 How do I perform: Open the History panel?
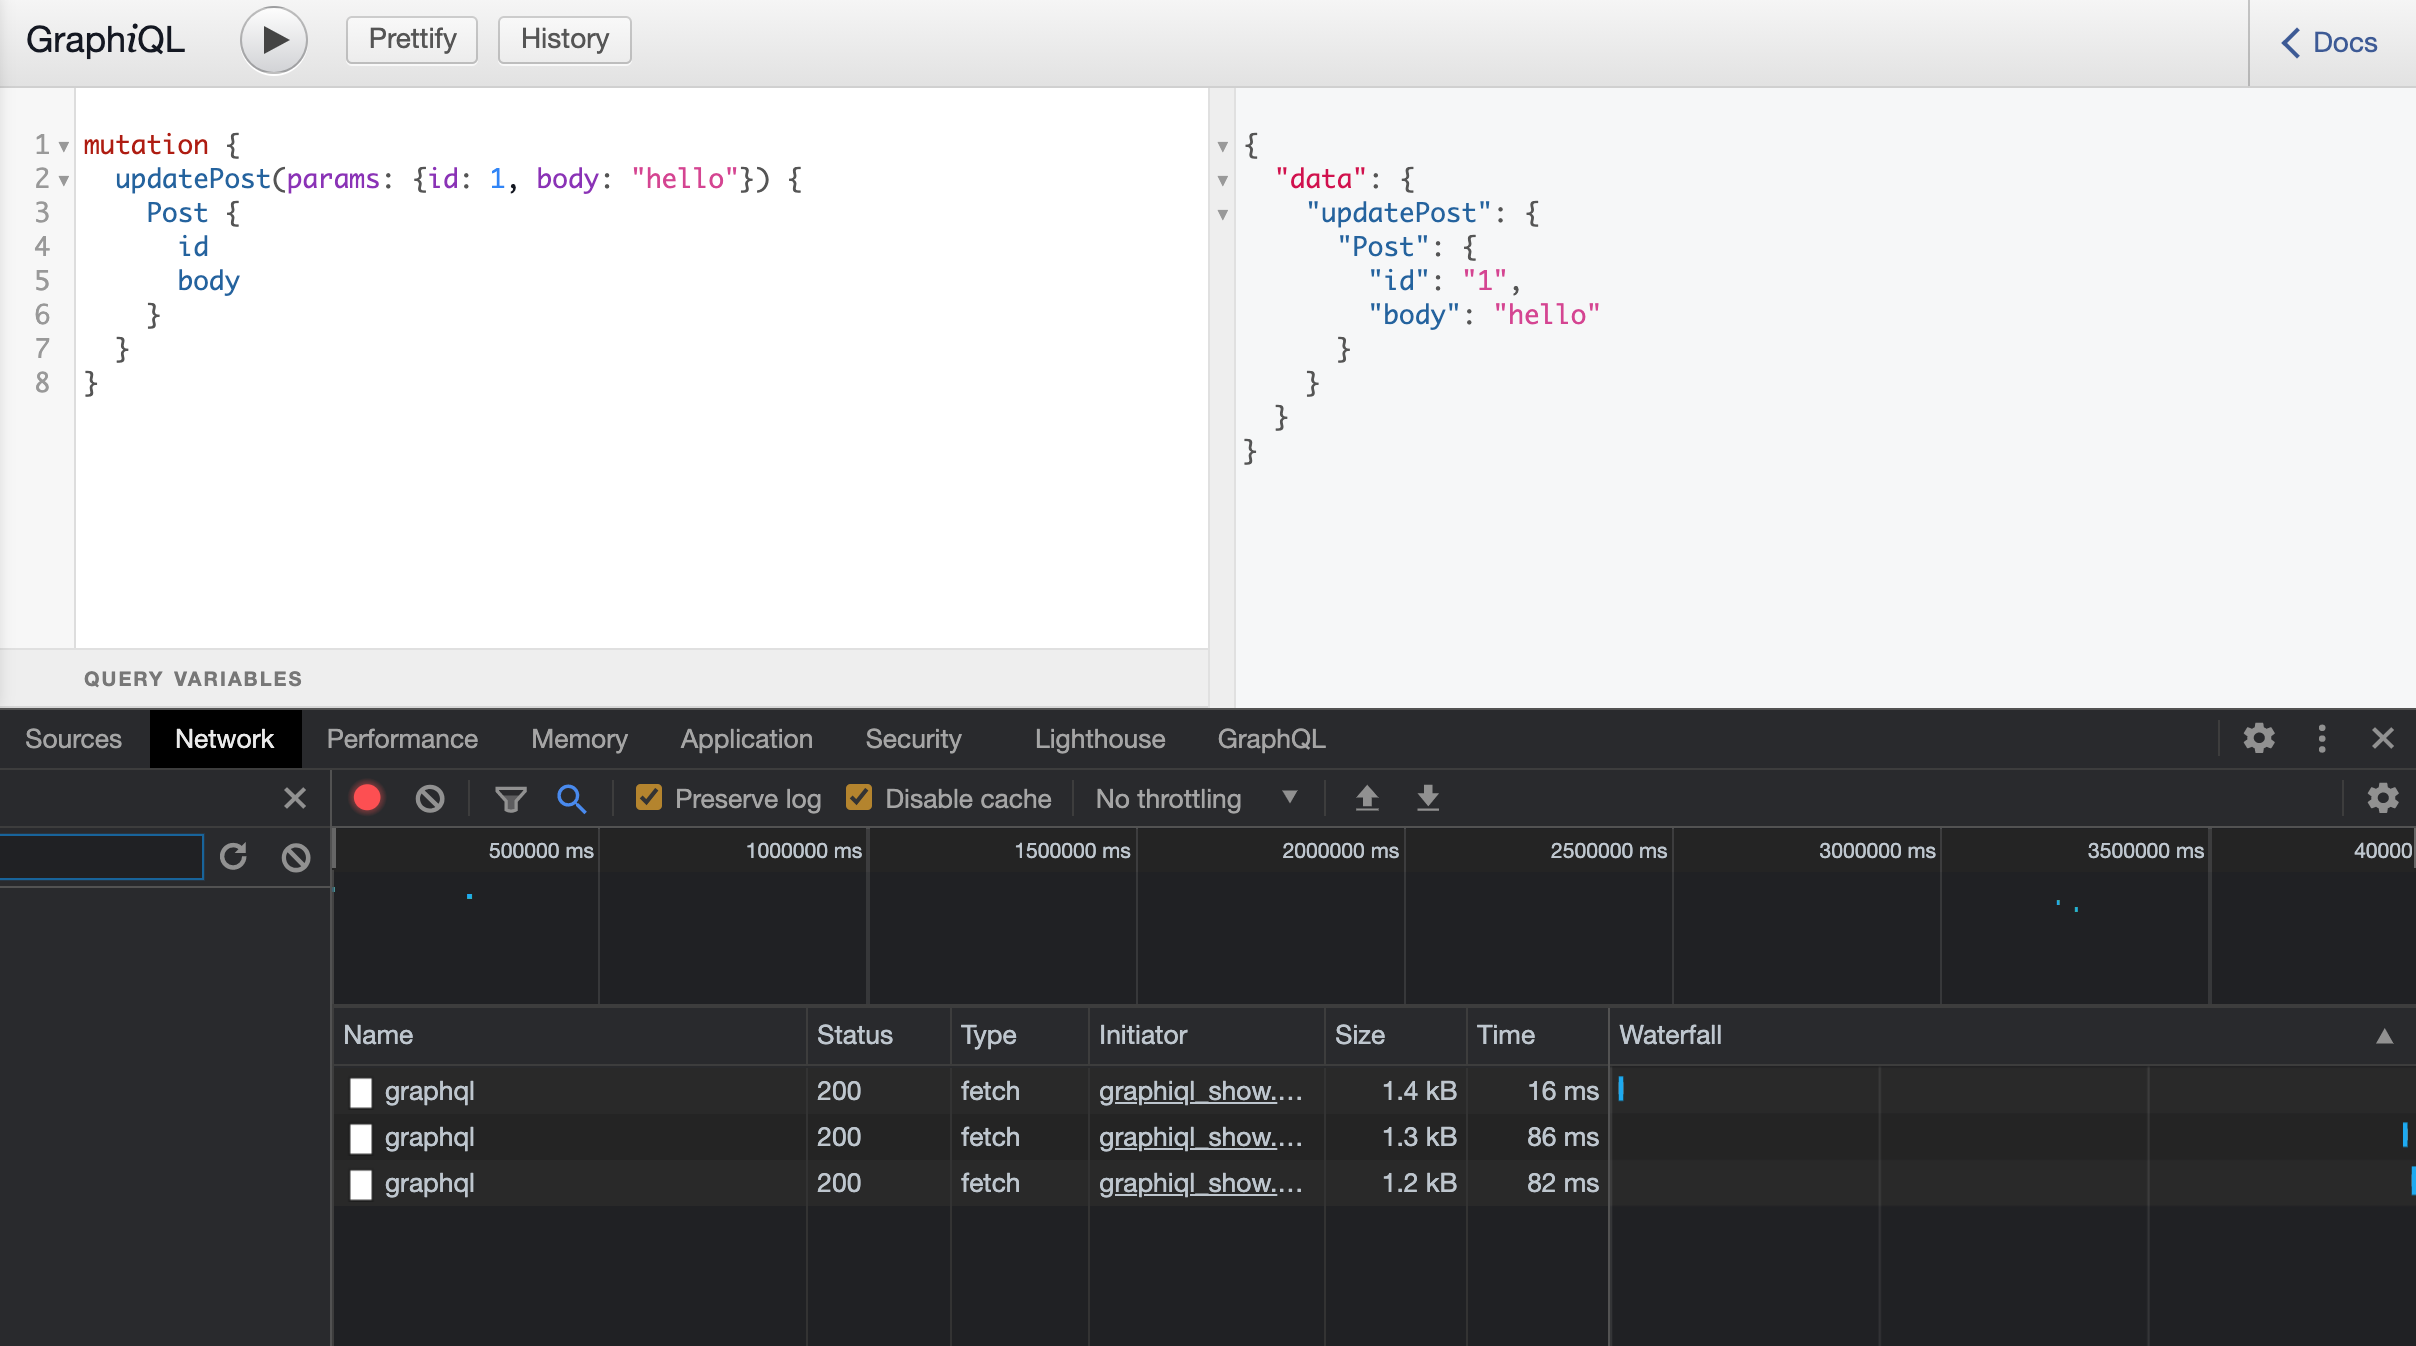tap(565, 39)
